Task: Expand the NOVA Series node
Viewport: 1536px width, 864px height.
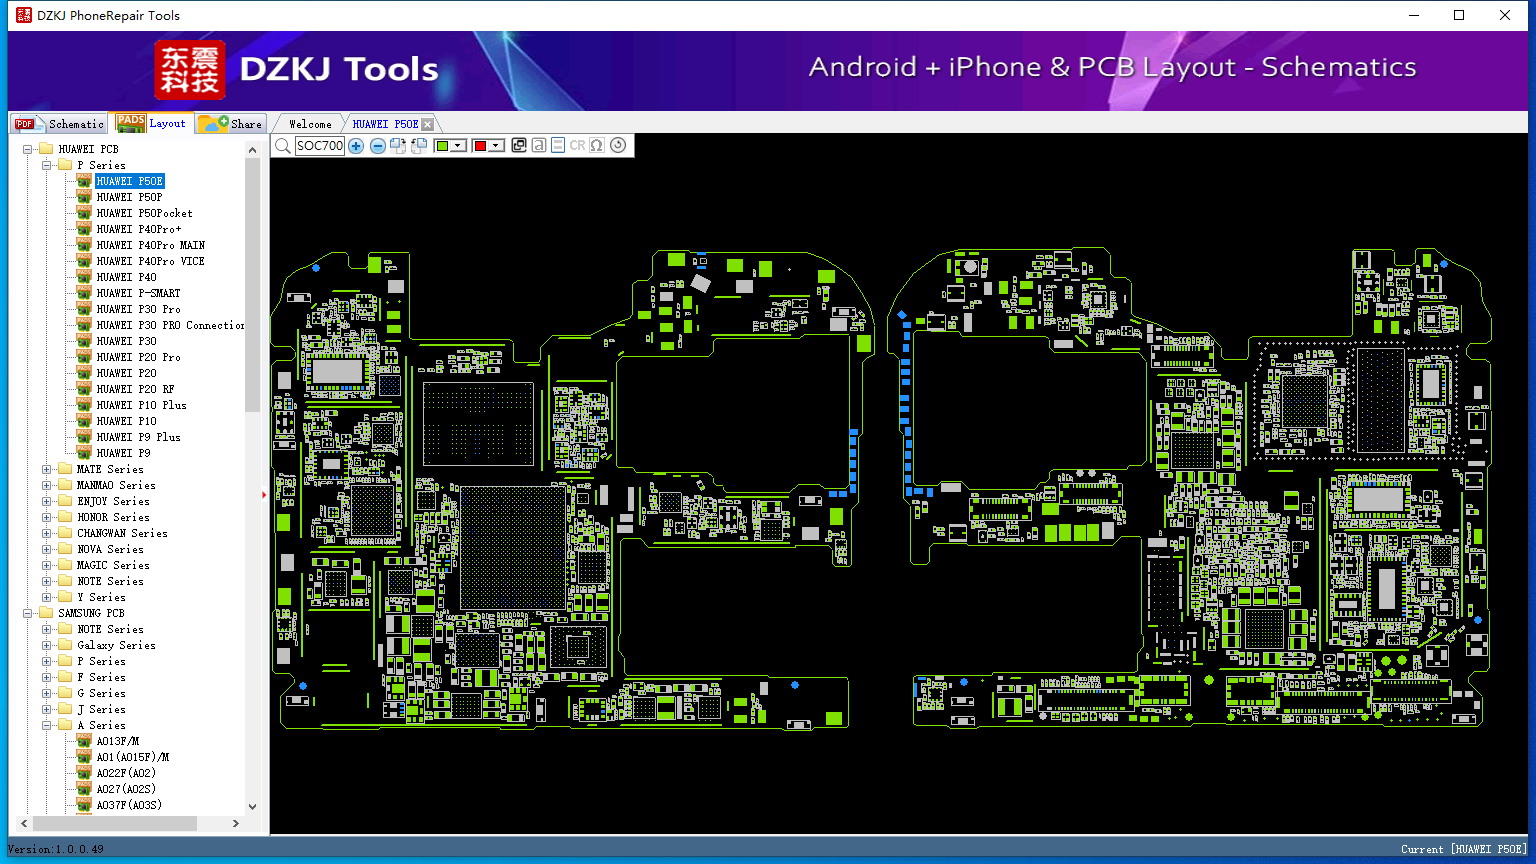Action: (47, 549)
